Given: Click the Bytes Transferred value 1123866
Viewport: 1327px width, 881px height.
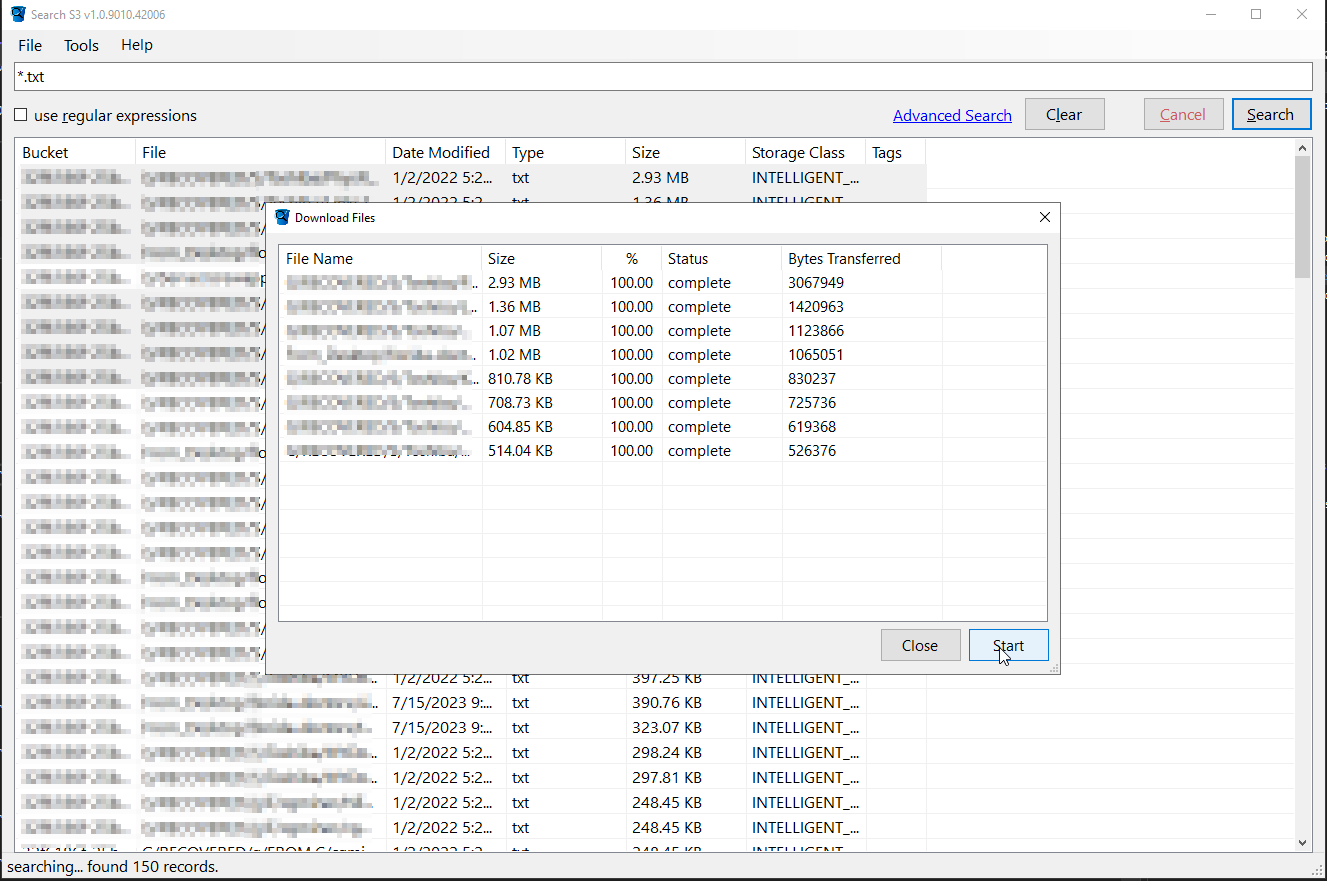Looking at the screenshot, I should [816, 330].
